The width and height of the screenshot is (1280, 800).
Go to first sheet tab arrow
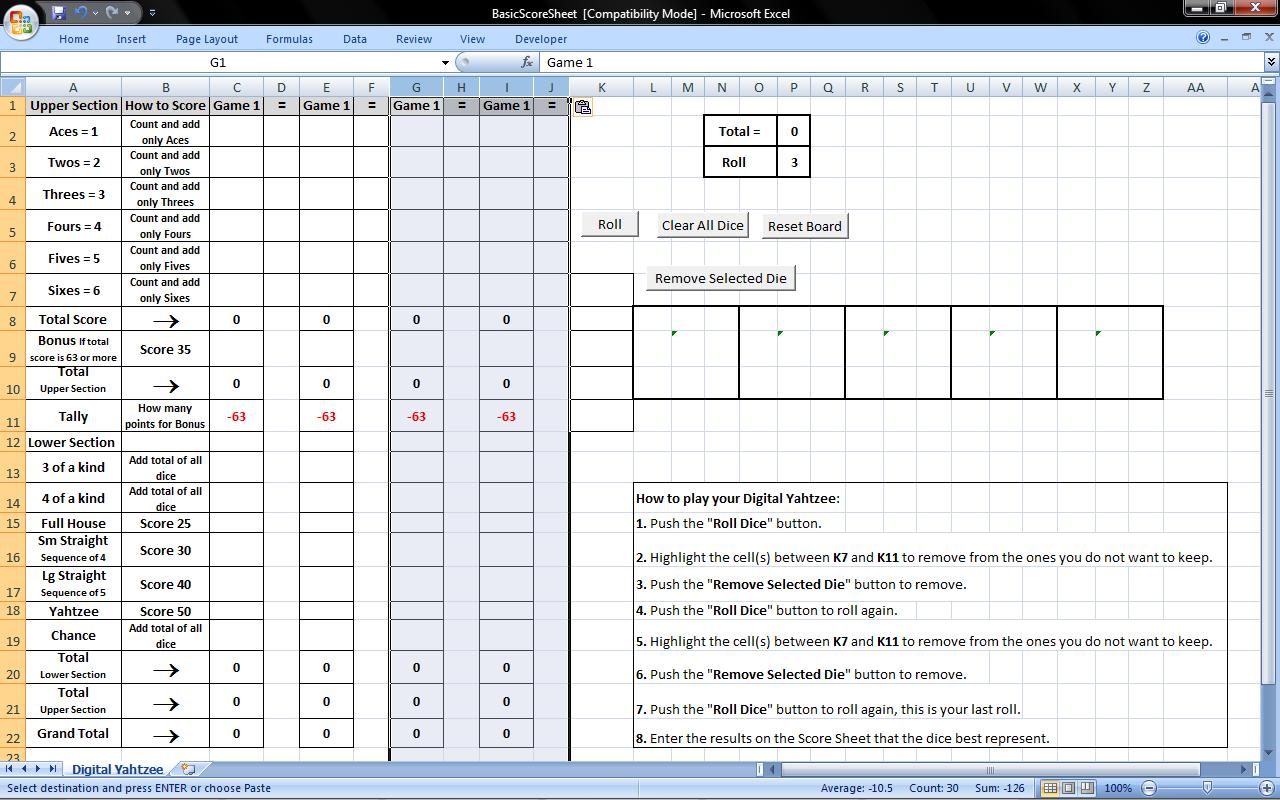coord(11,769)
